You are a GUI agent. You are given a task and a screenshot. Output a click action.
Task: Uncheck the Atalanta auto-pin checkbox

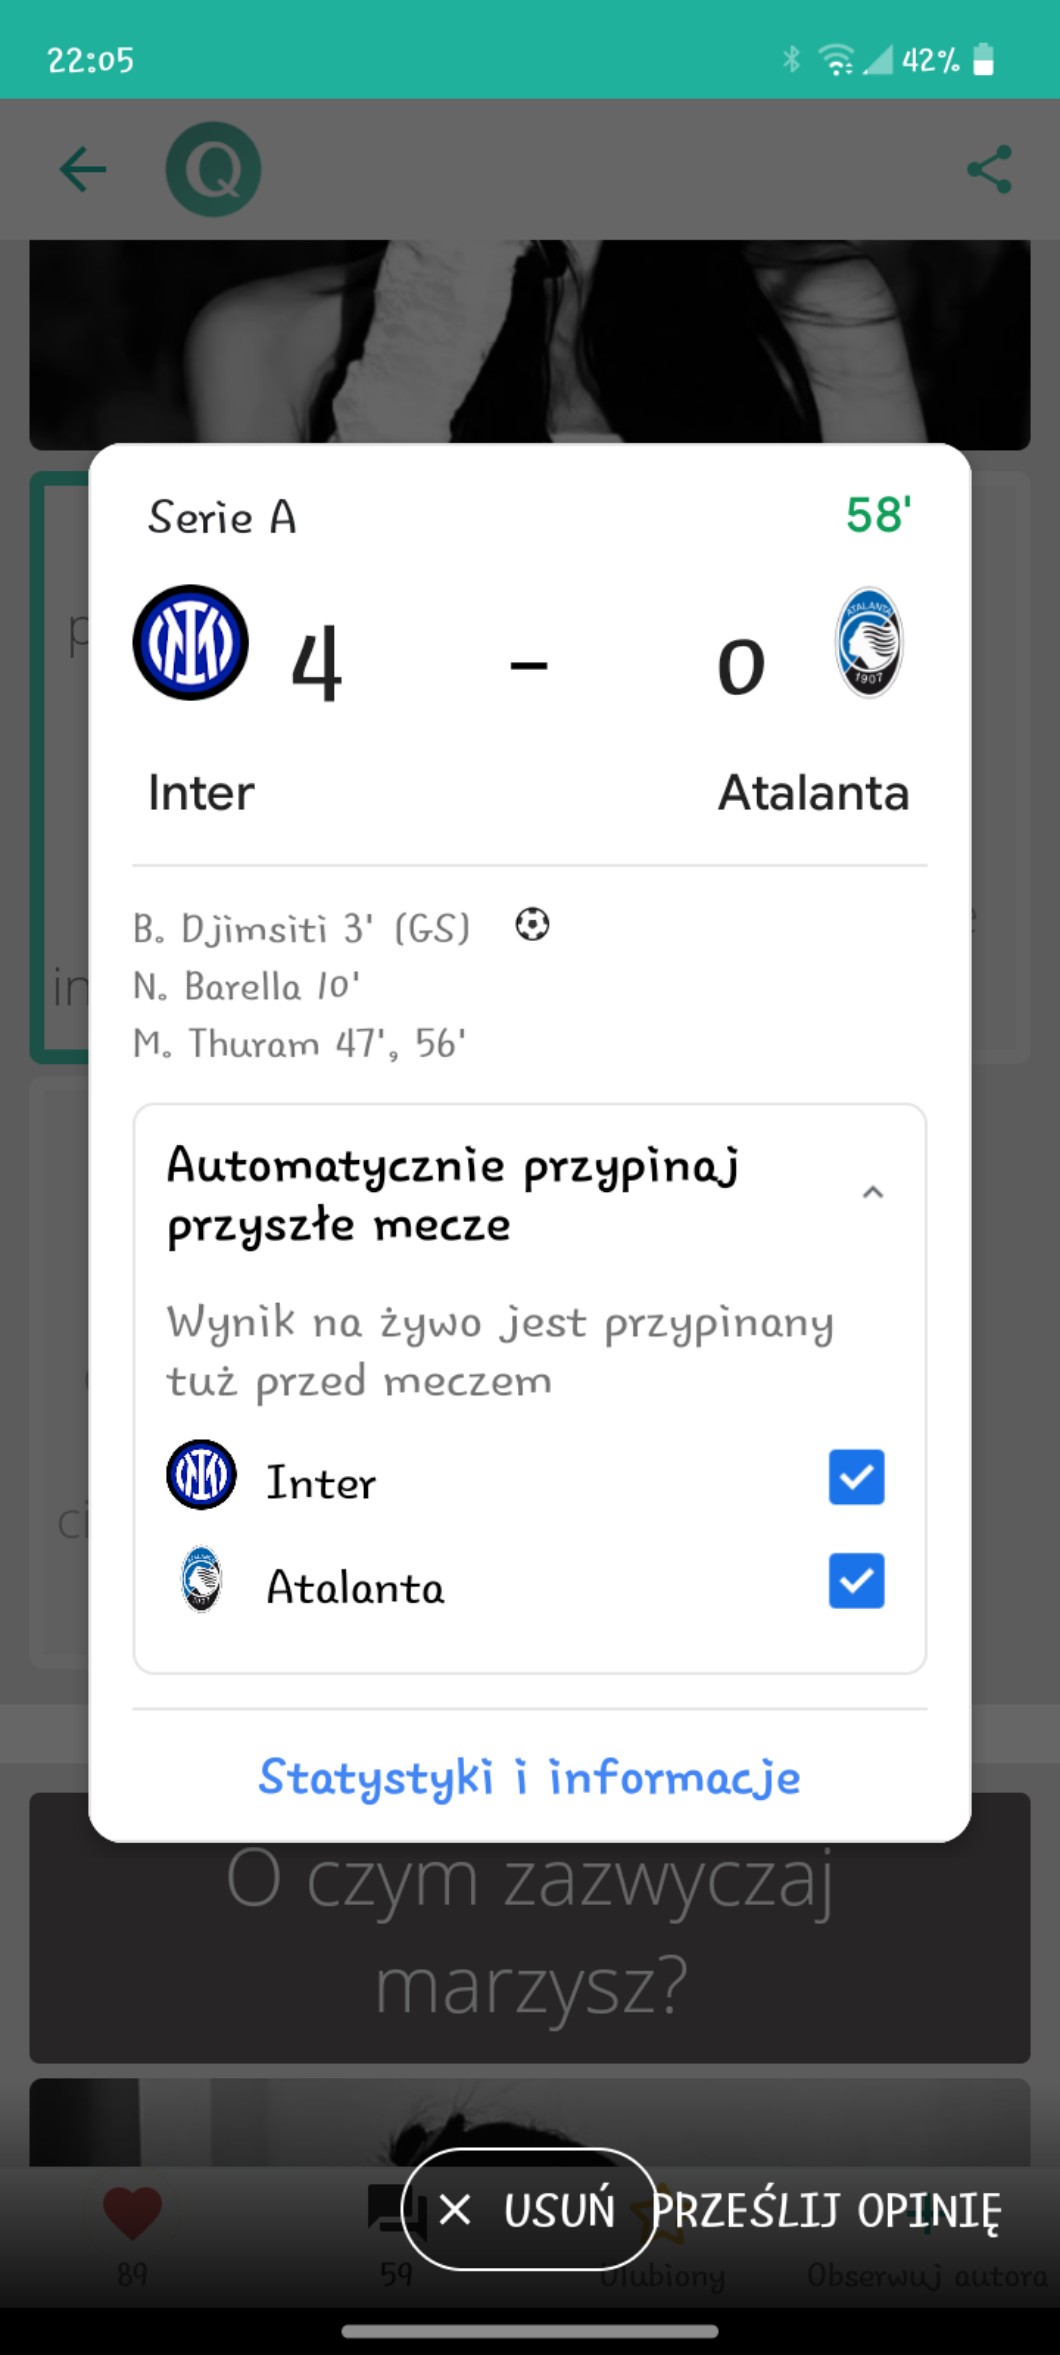coord(856,1581)
